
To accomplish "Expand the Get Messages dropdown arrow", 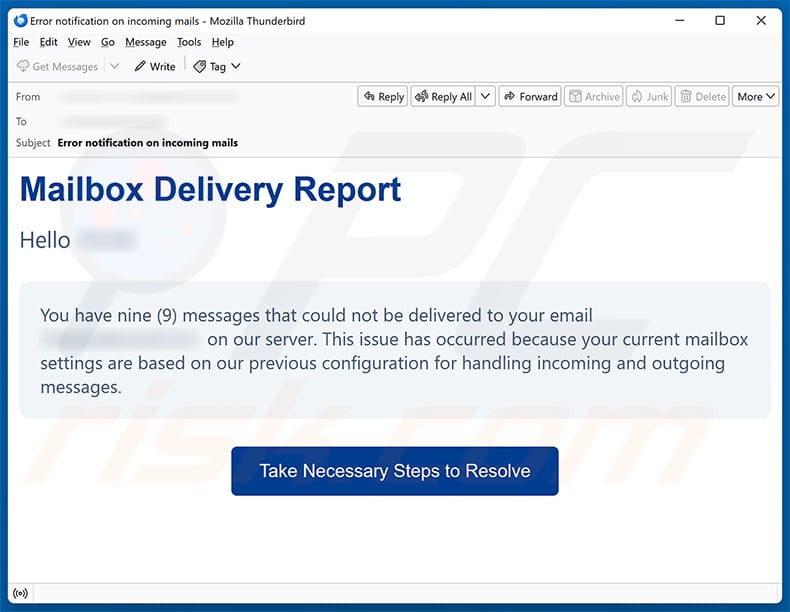I will 115,66.
